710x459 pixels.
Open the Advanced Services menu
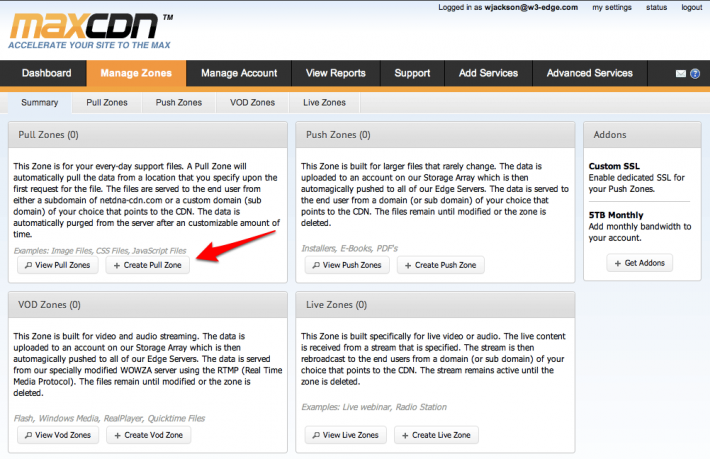click(x=590, y=73)
